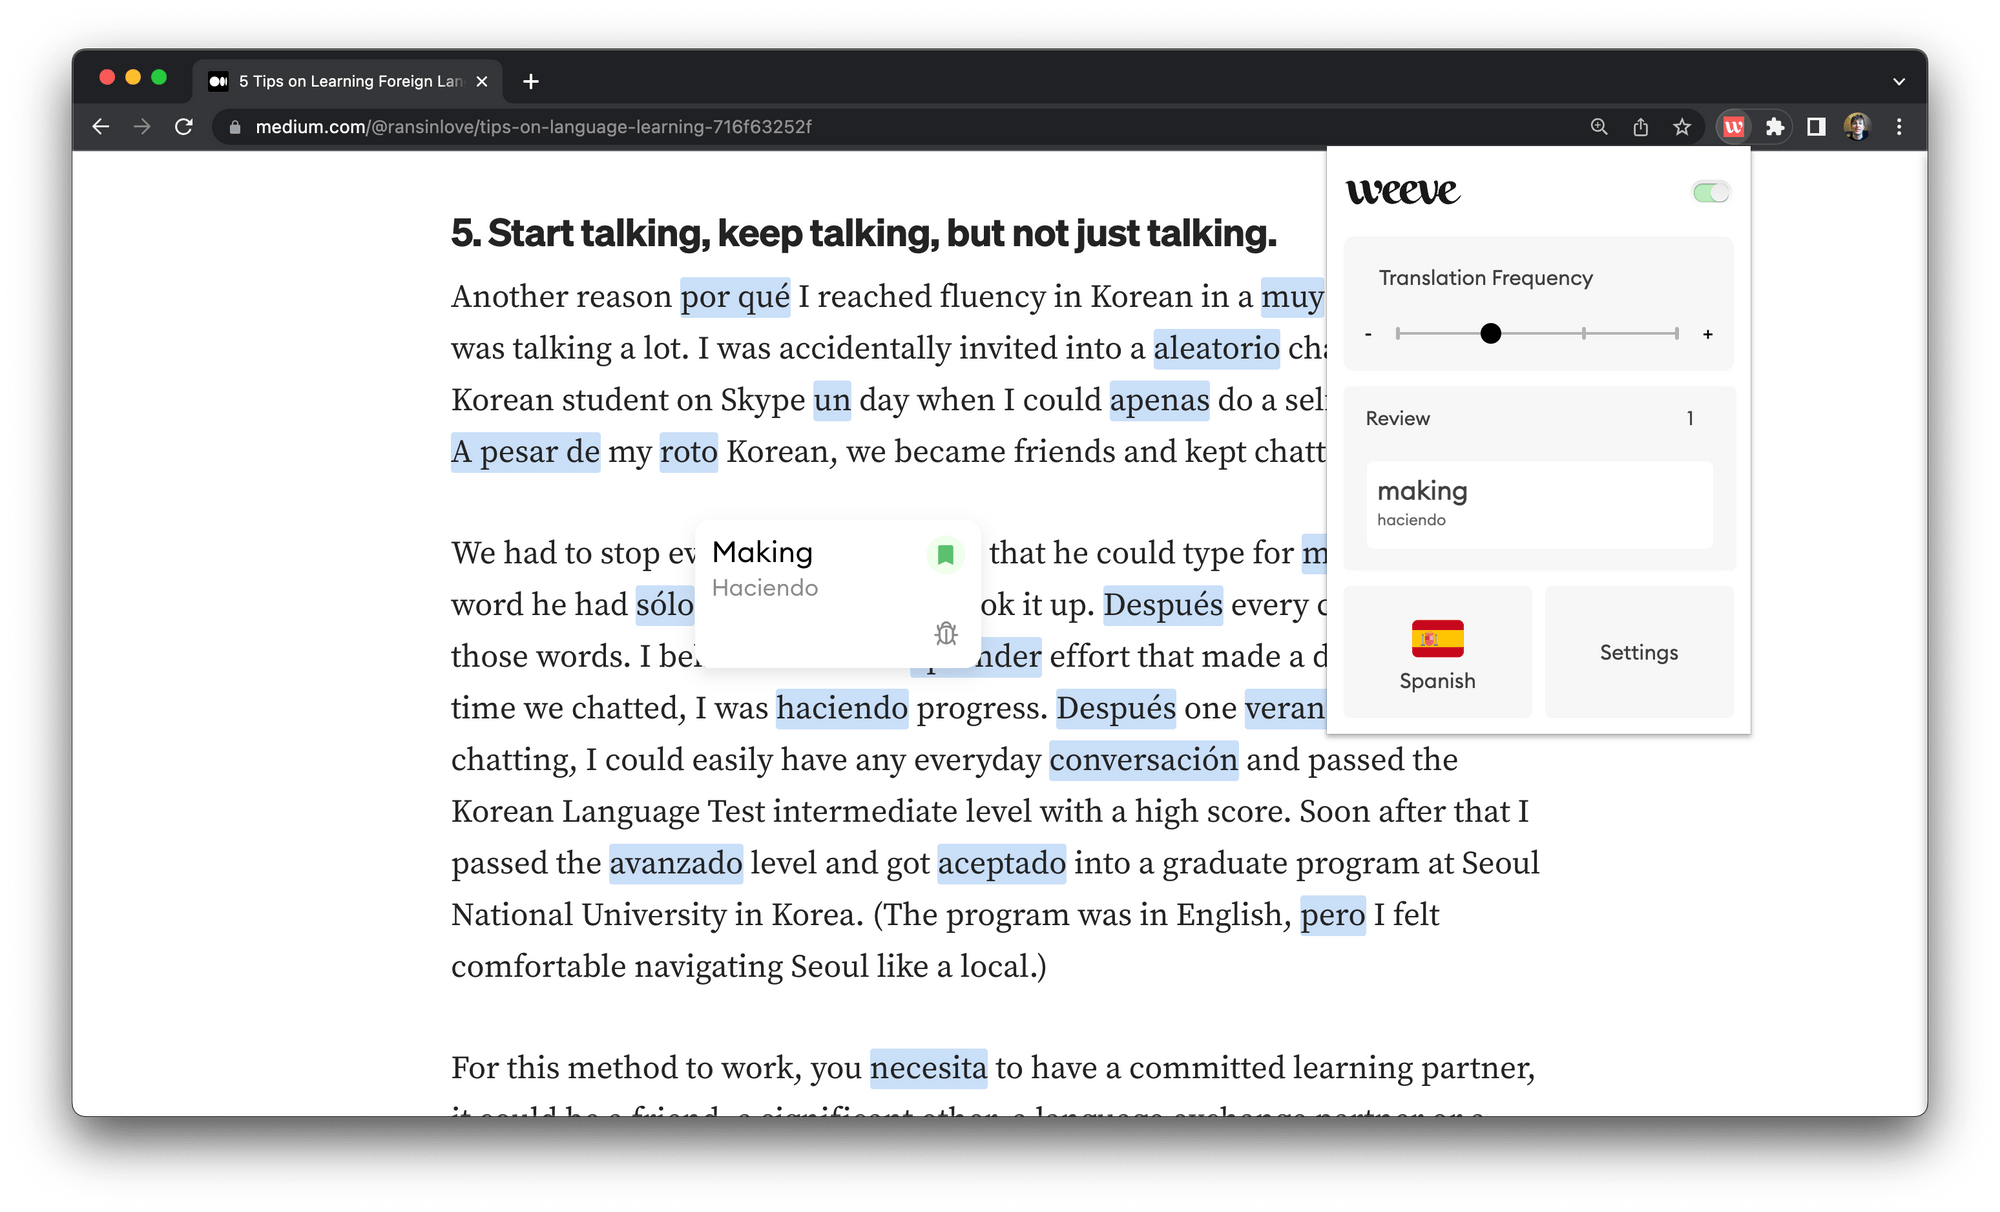Star this page using the bookmark icon
2000x1212 pixels.
1682,126
